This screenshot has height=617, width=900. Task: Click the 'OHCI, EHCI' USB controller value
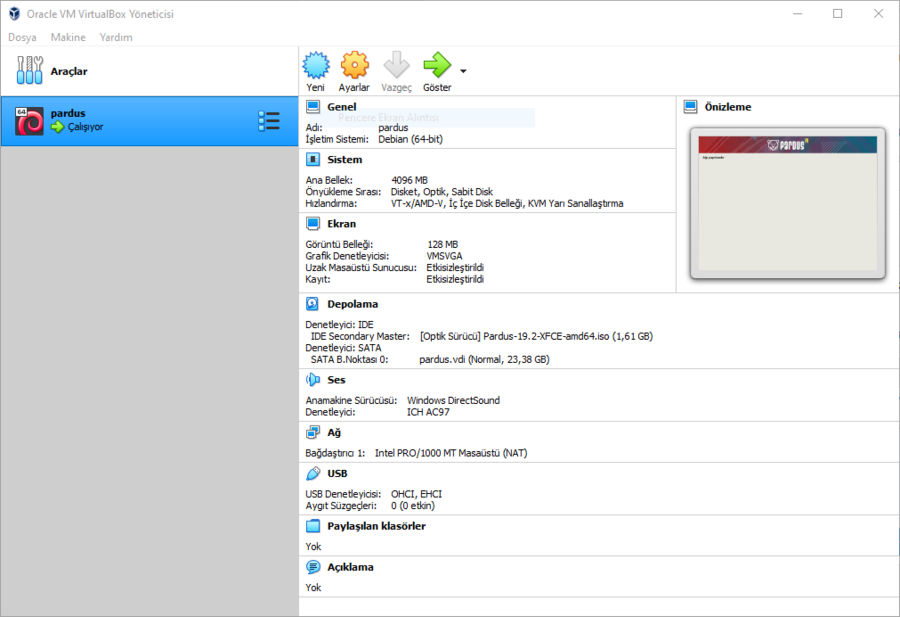click(x=417, y=494)
